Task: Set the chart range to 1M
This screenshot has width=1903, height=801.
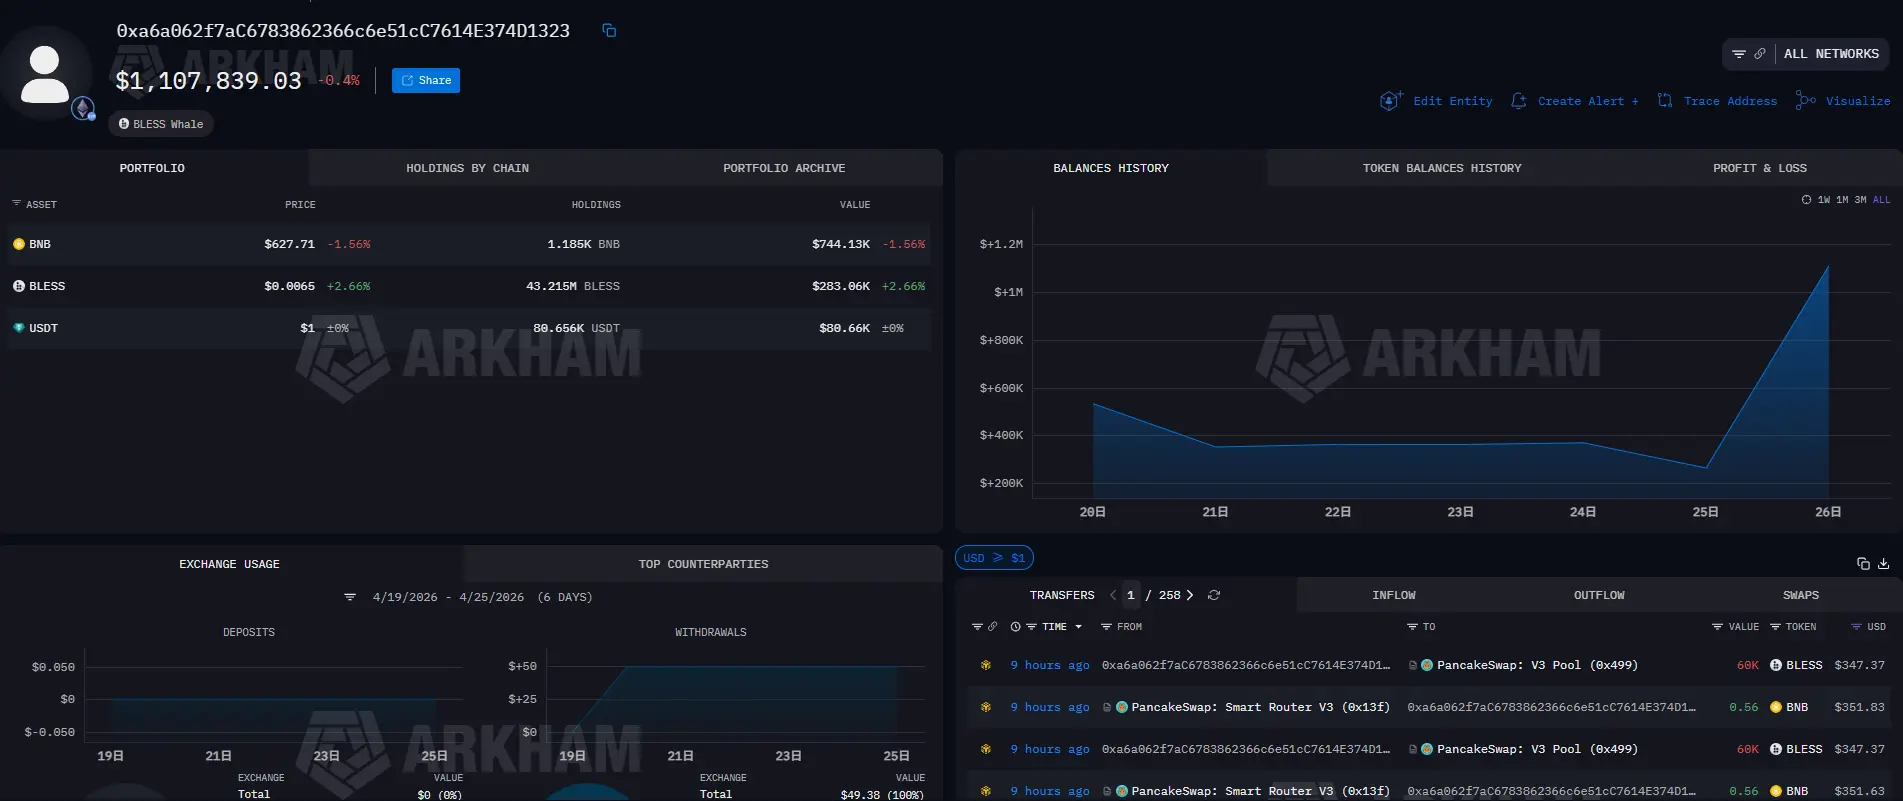Action: (1842, 200)
